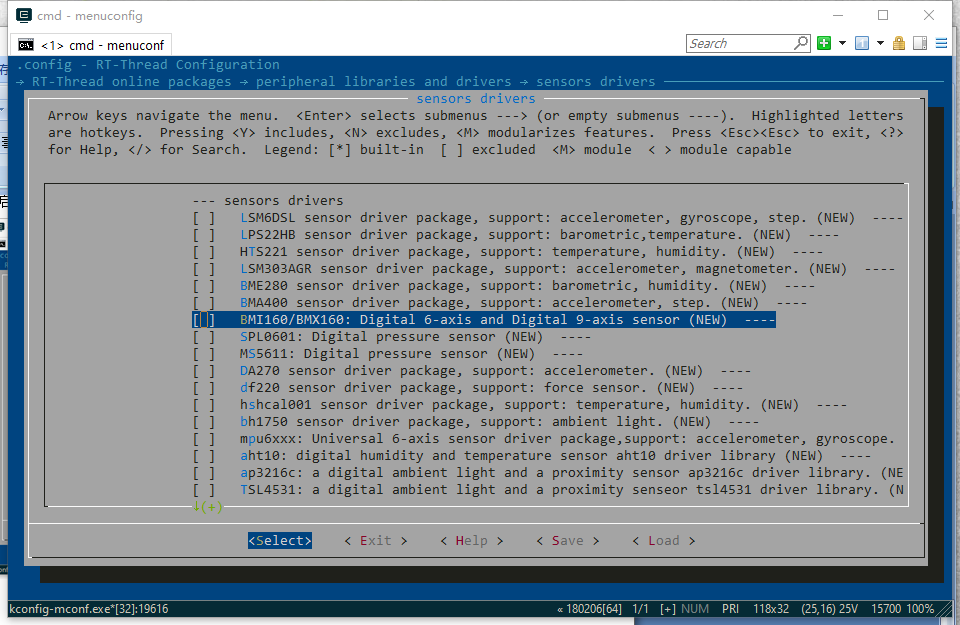Click the '118x32' console size entry

tap(771, 609)
